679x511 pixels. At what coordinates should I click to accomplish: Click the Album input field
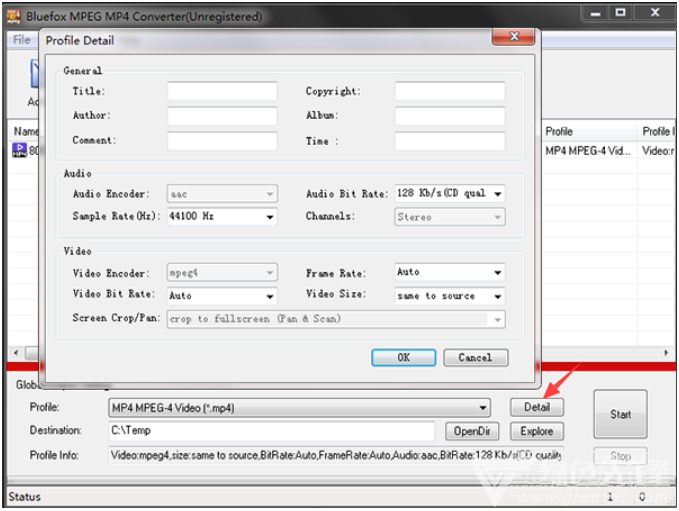pyautogui.click(x=450, y=116)
